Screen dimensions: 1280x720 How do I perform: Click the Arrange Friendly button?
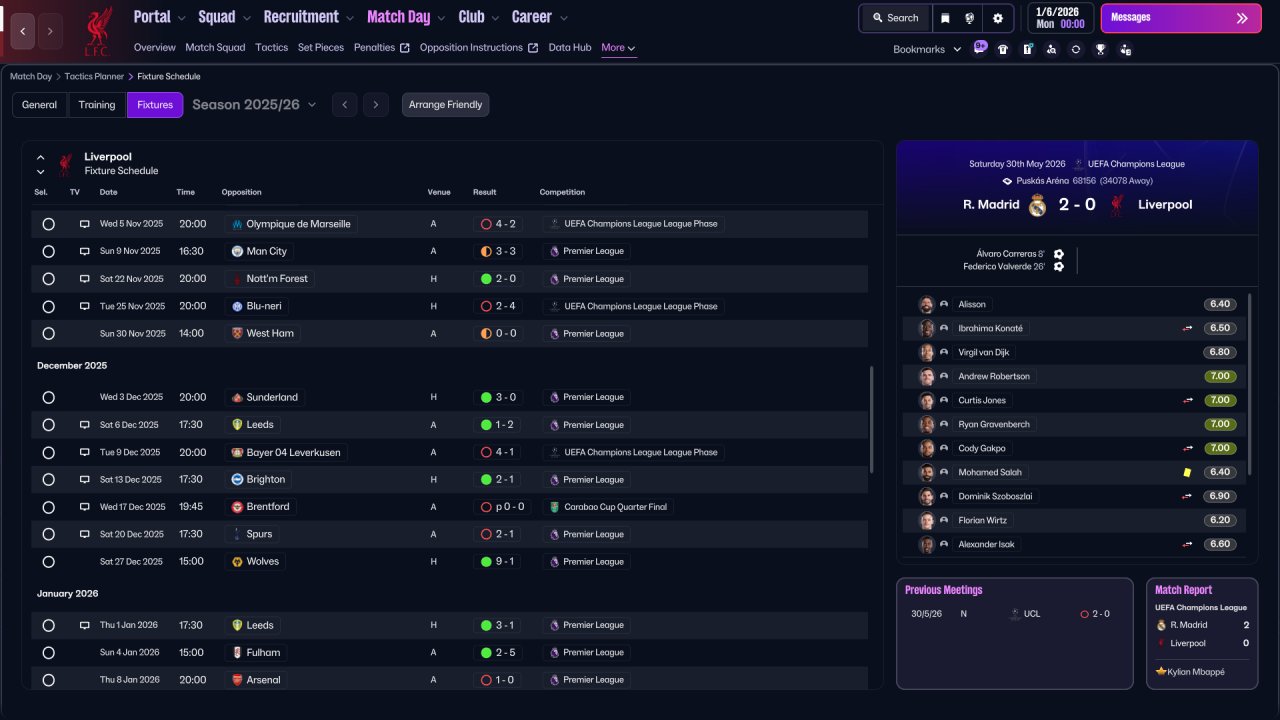[446, 105]
